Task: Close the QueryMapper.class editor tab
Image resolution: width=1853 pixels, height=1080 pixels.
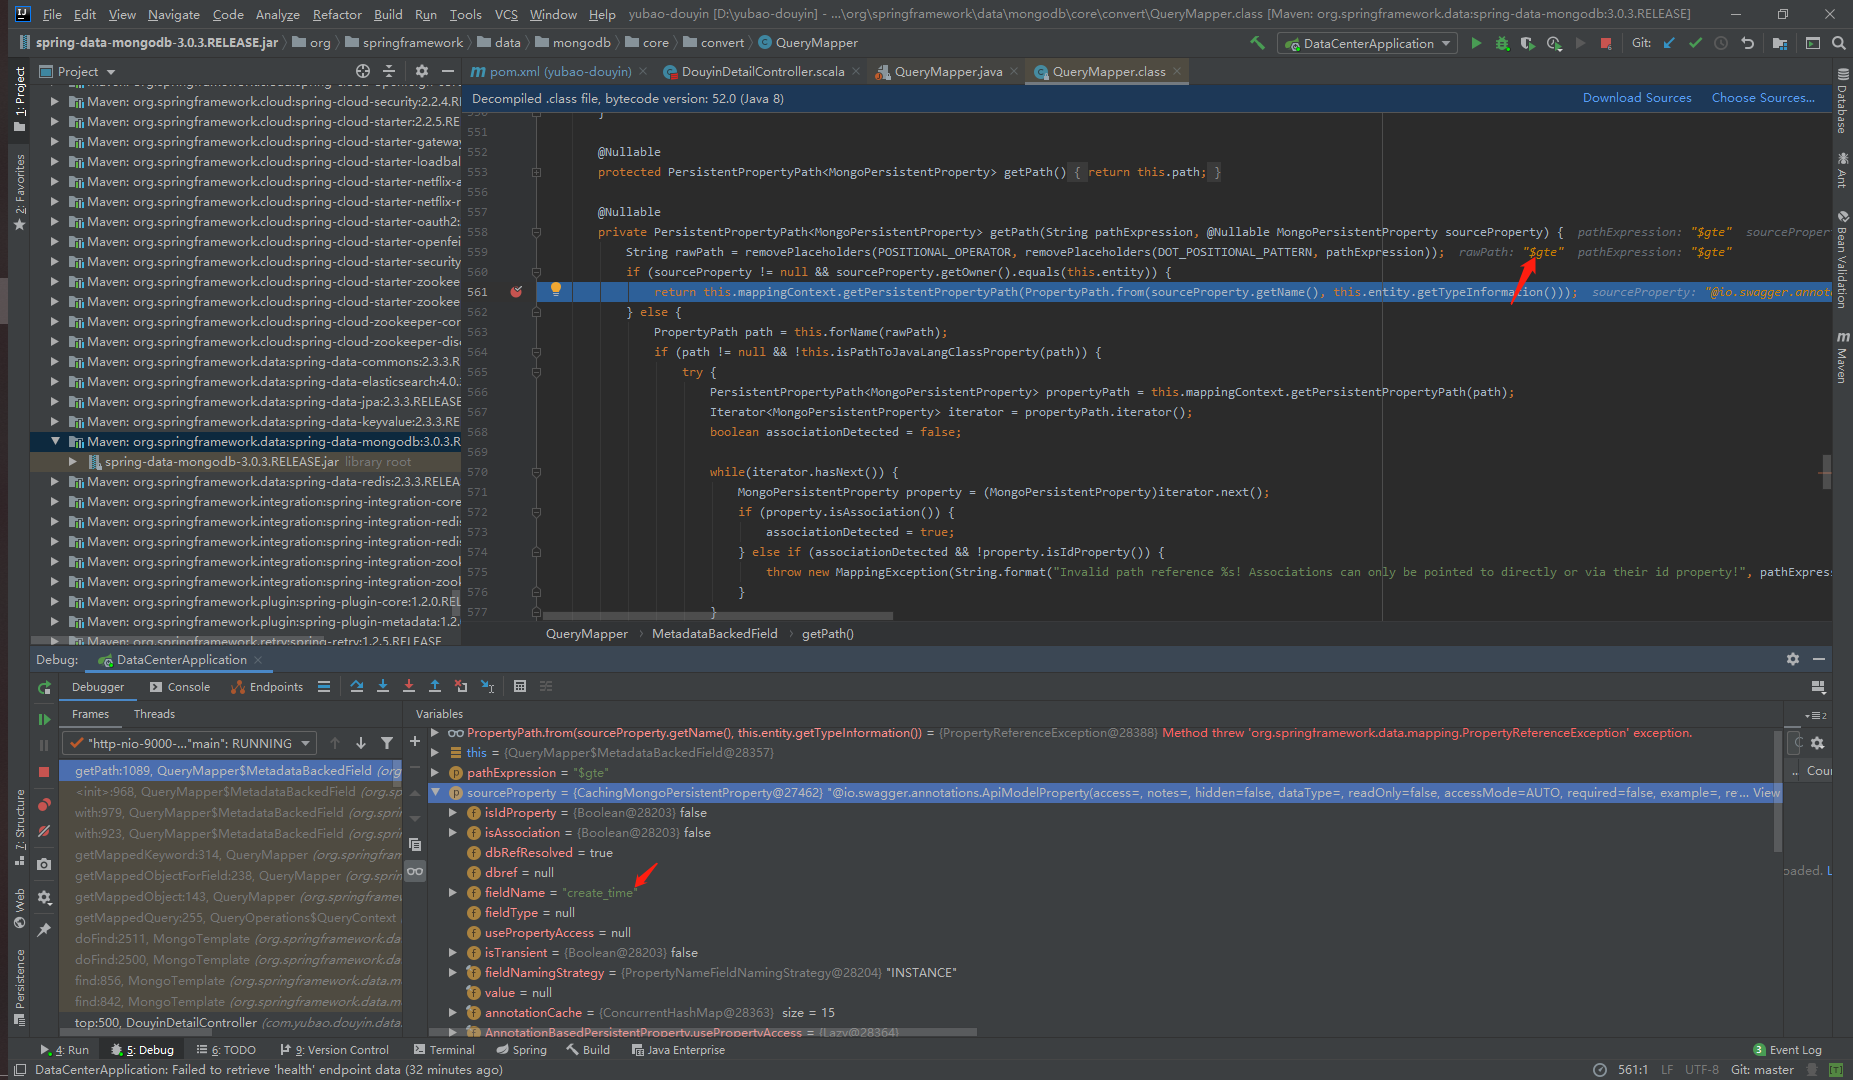Action: coord(1177,71)
